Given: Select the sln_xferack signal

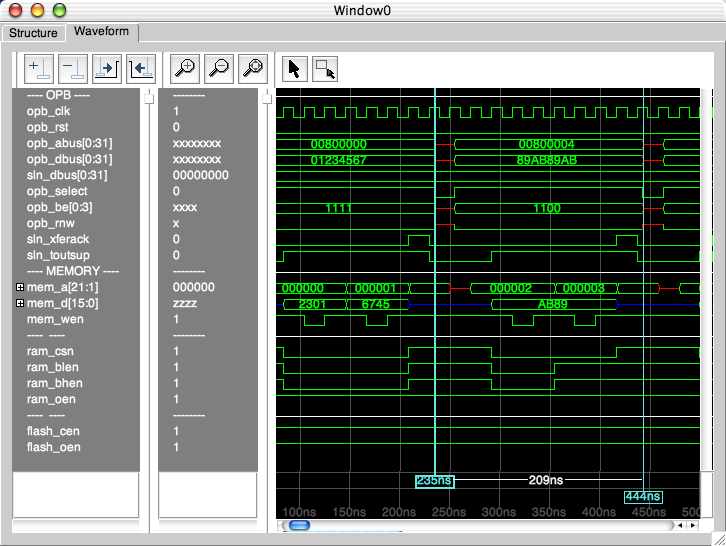Looking at the screenshot, I should pos(56,239).
